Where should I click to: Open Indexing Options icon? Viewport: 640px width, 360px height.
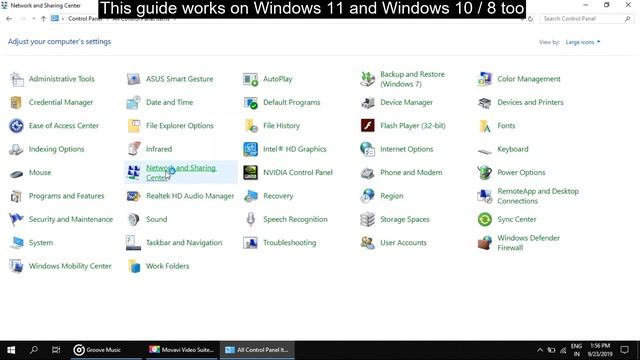coord(17,149)
